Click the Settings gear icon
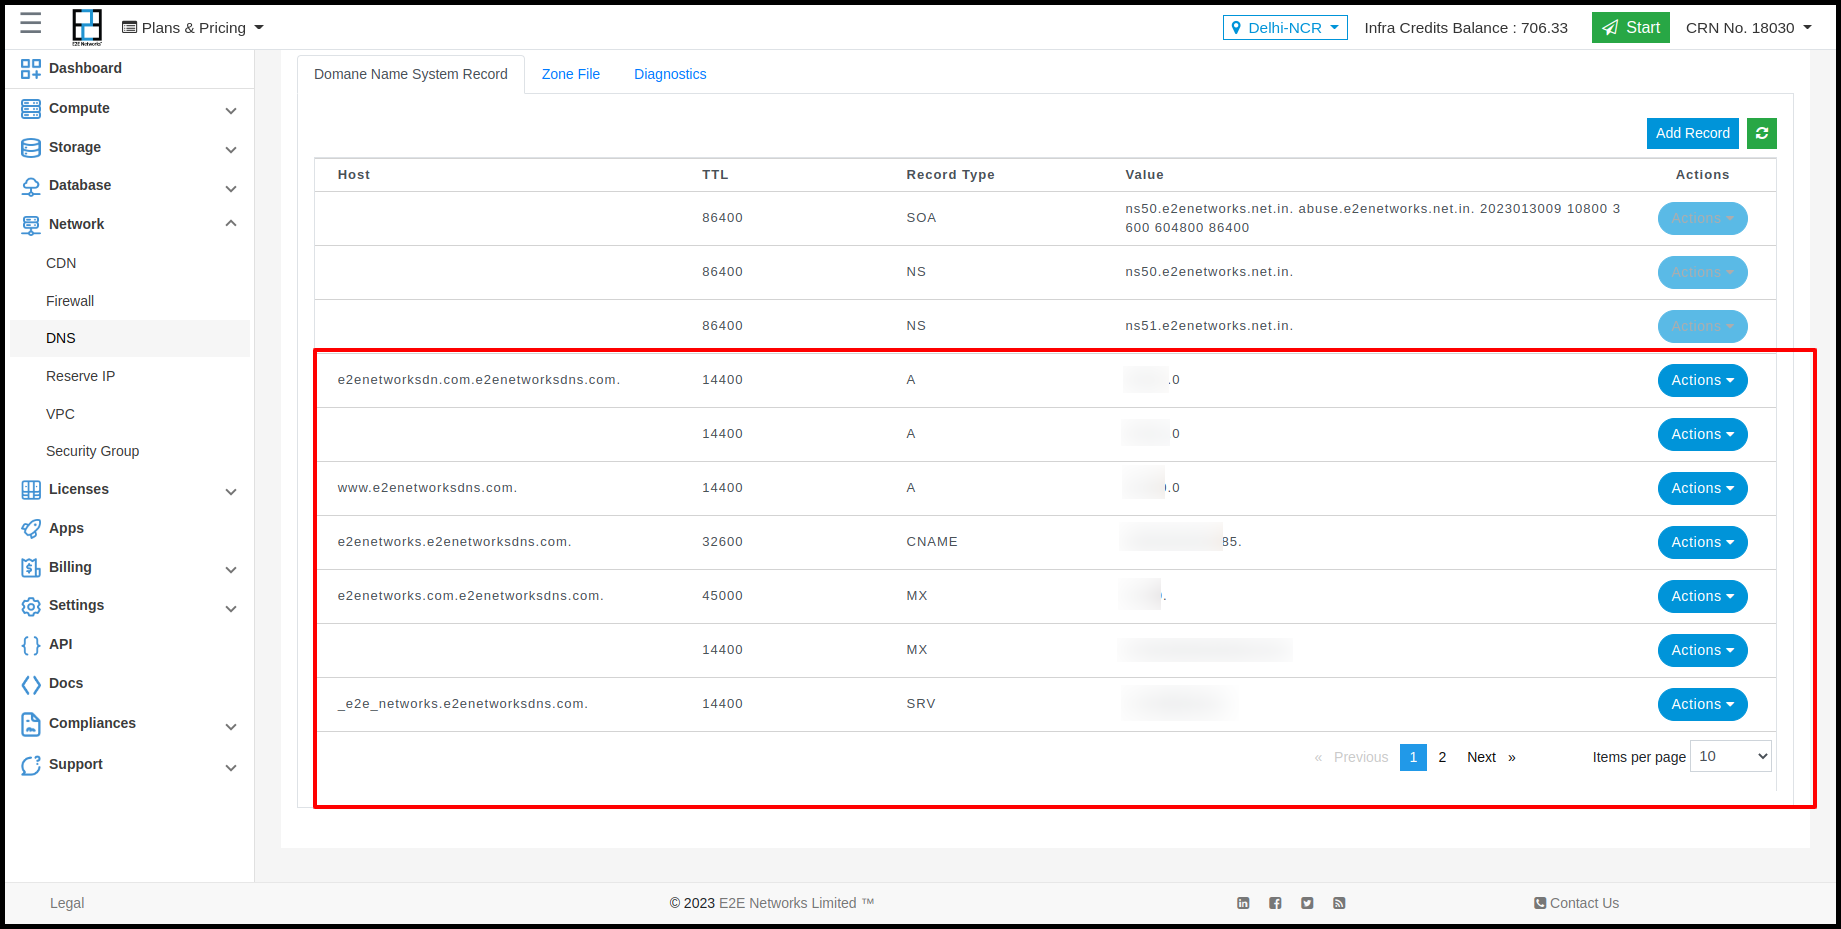Screen dimensions: 1841x929 click(31, 606)
